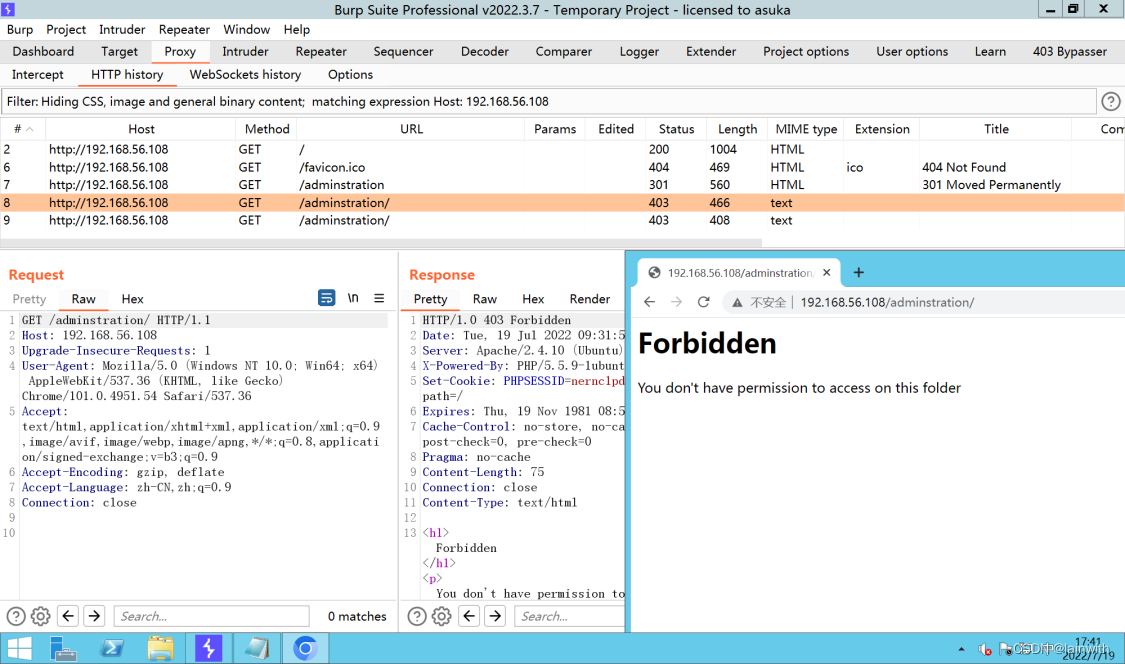The height and width of the screenshot is (664, 1125).
Task: Click the browser address bar URL
Action: (x=887, y=302)
